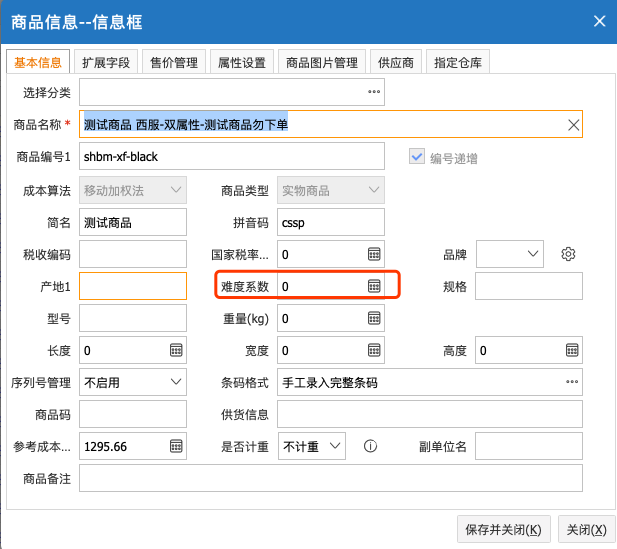Switch to the 商品图片管理 tab
617x549 pixels.
pos(322,62)
